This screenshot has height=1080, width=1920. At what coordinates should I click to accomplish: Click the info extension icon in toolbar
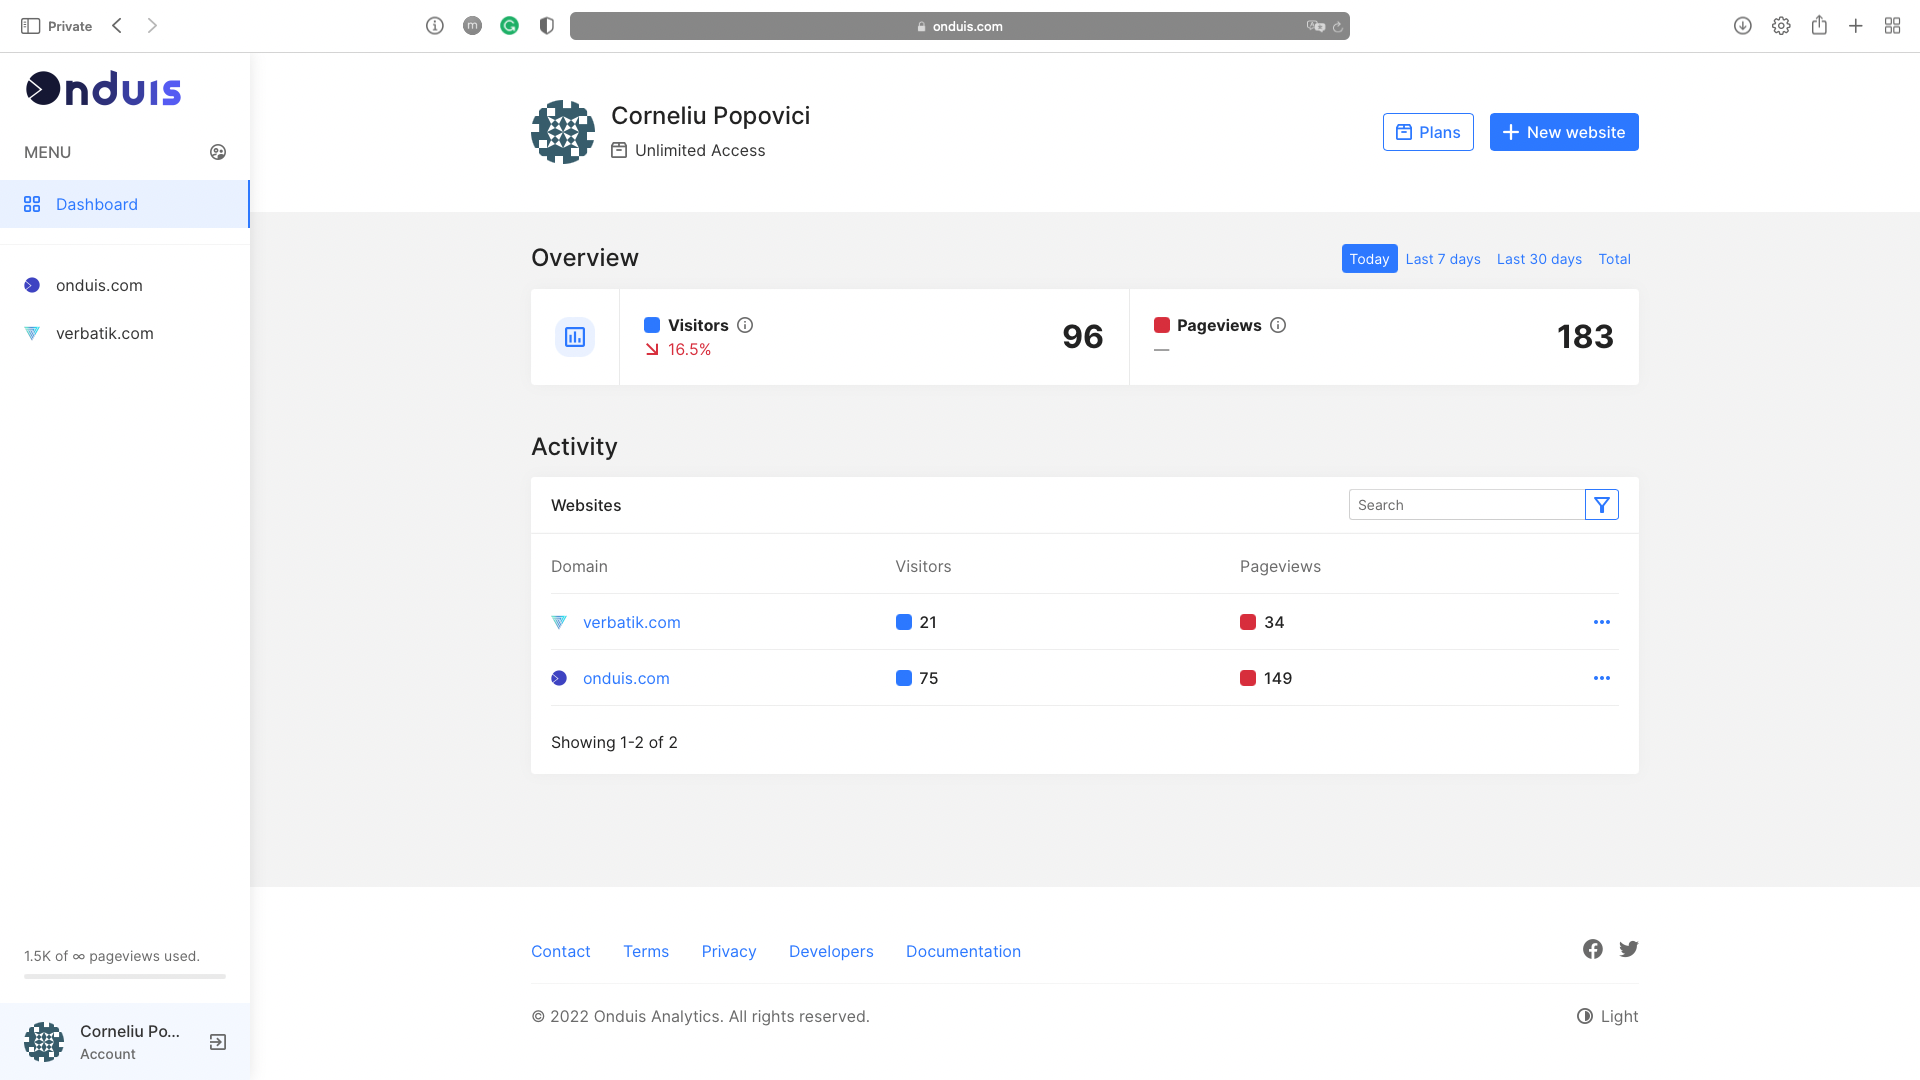pyautogui.click(x=435, y=26)
